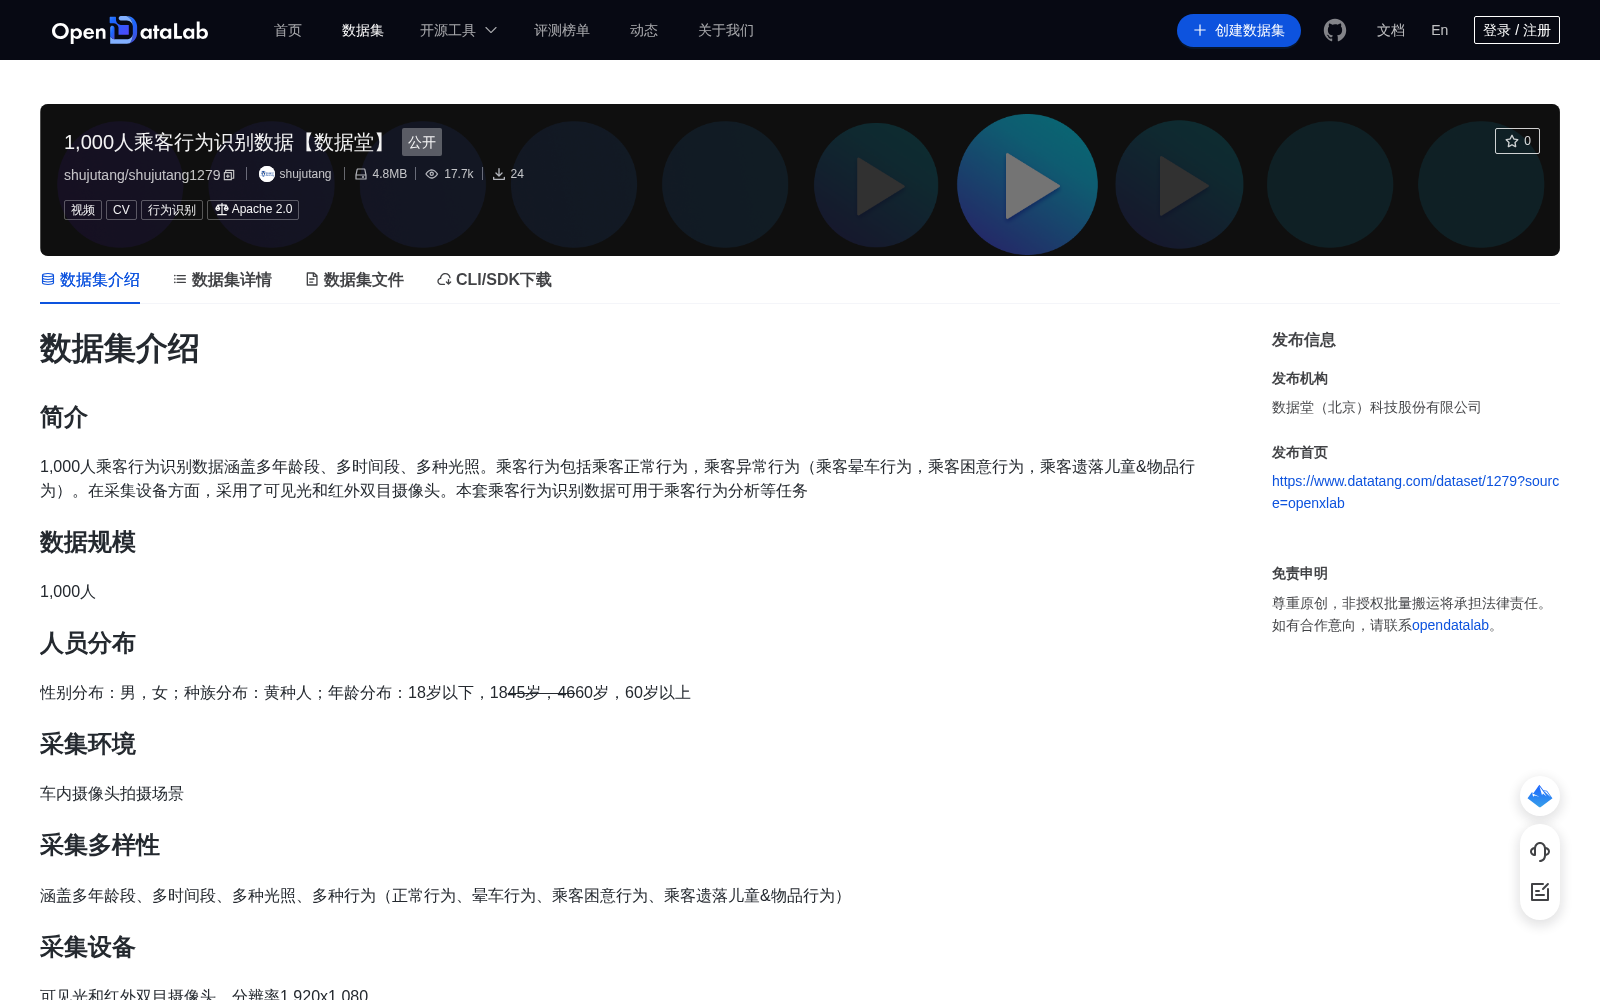Click the shujutang author name
Viewport: 1600px width, 1000px height.
pos(305,174)
